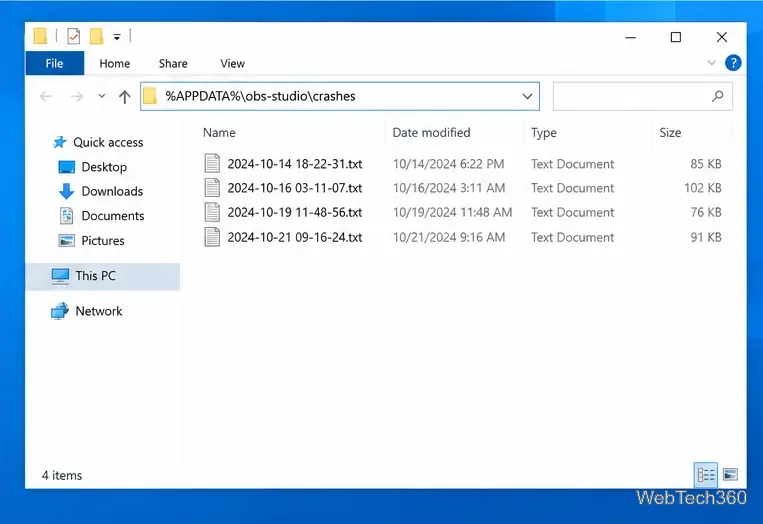The width and height of the screenshot is (763, 524).
Task: Click the date 10/21/2024 9:16 AM
Action: [x=449, y=237]
